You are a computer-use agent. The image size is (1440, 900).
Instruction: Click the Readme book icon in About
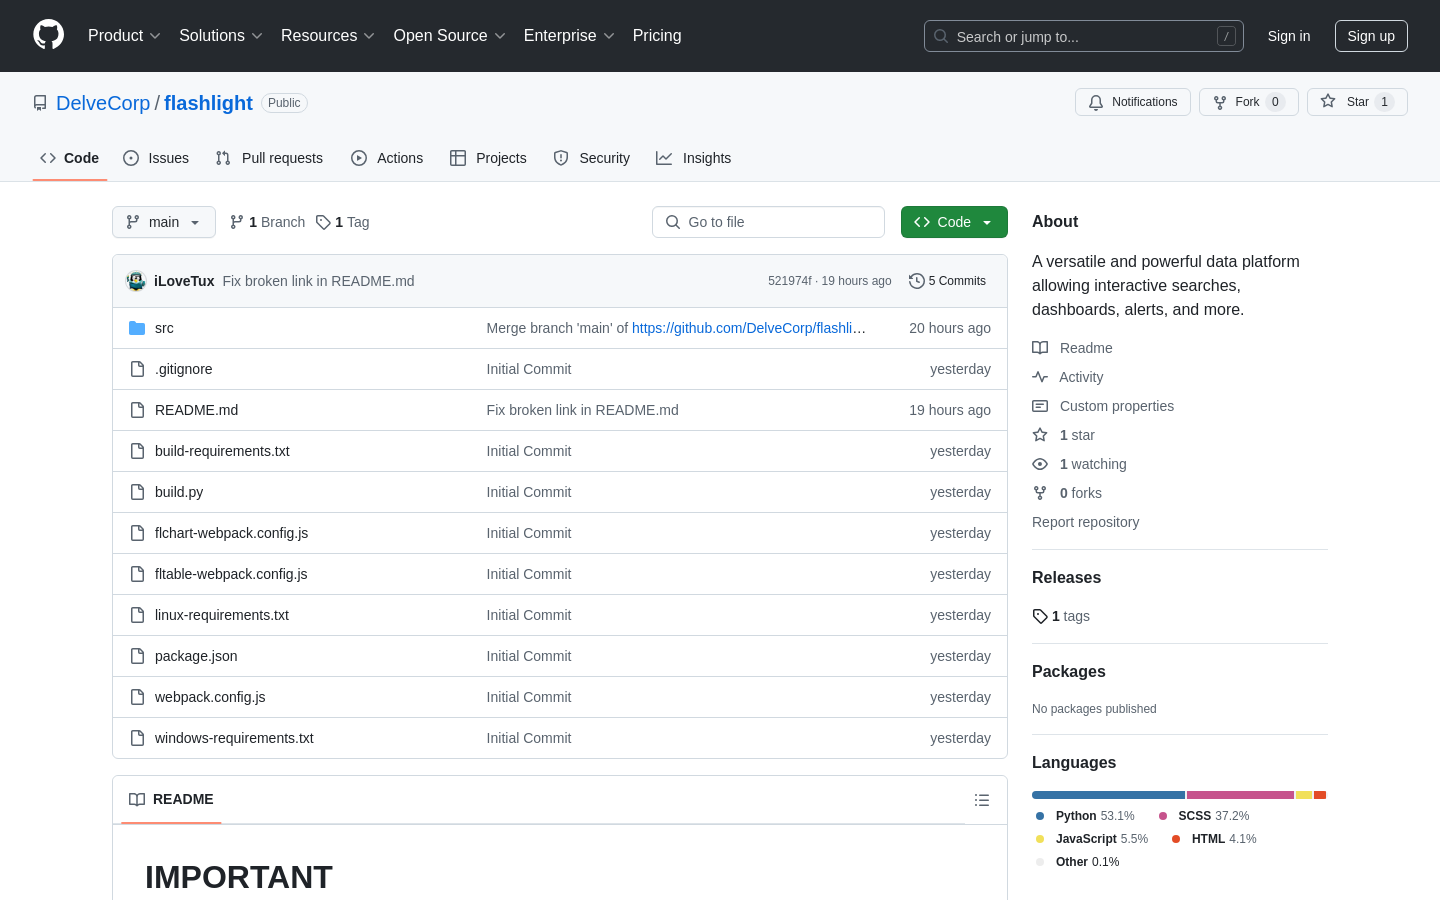[1040, 348]
